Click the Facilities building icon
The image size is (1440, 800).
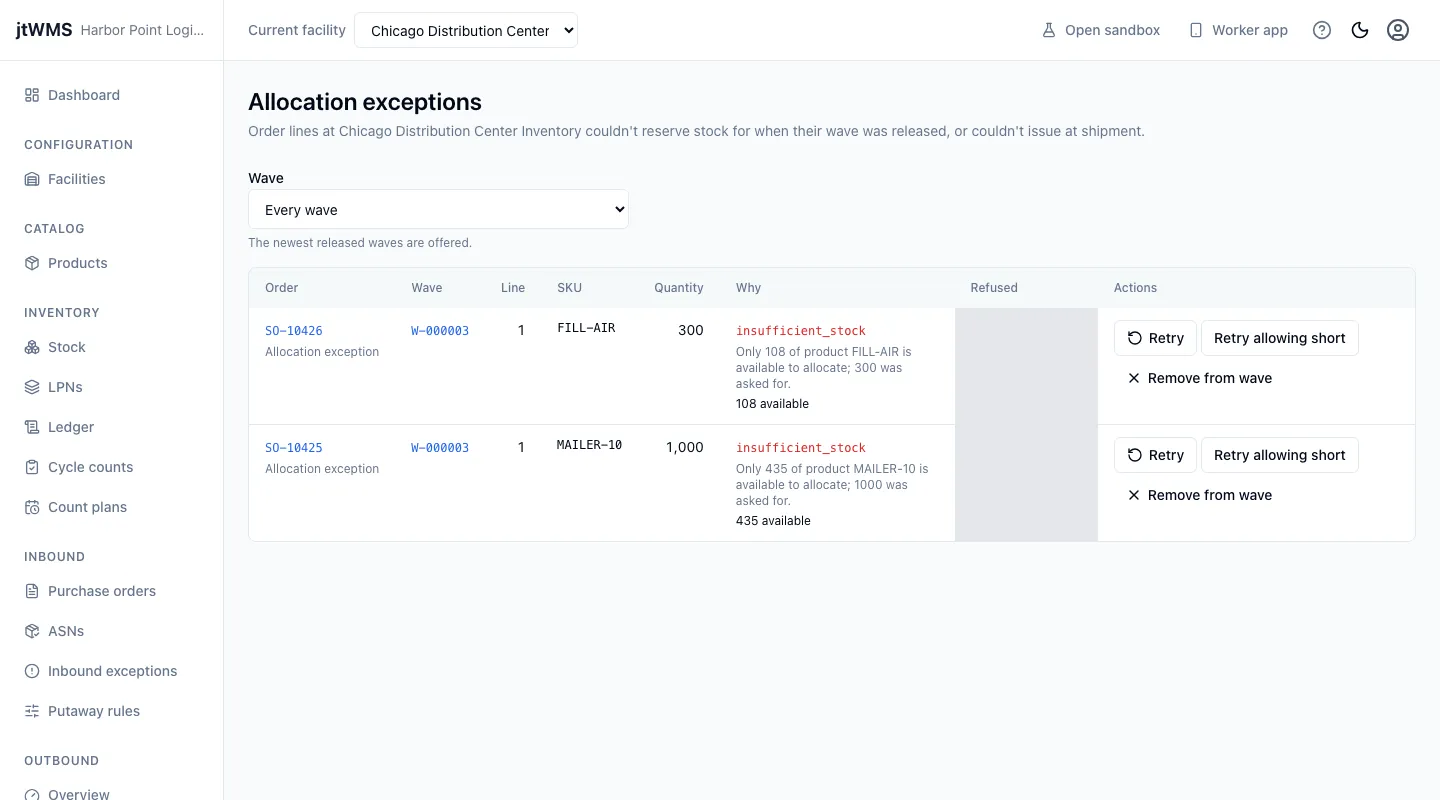pyautogui.click(x=32, y=179)
